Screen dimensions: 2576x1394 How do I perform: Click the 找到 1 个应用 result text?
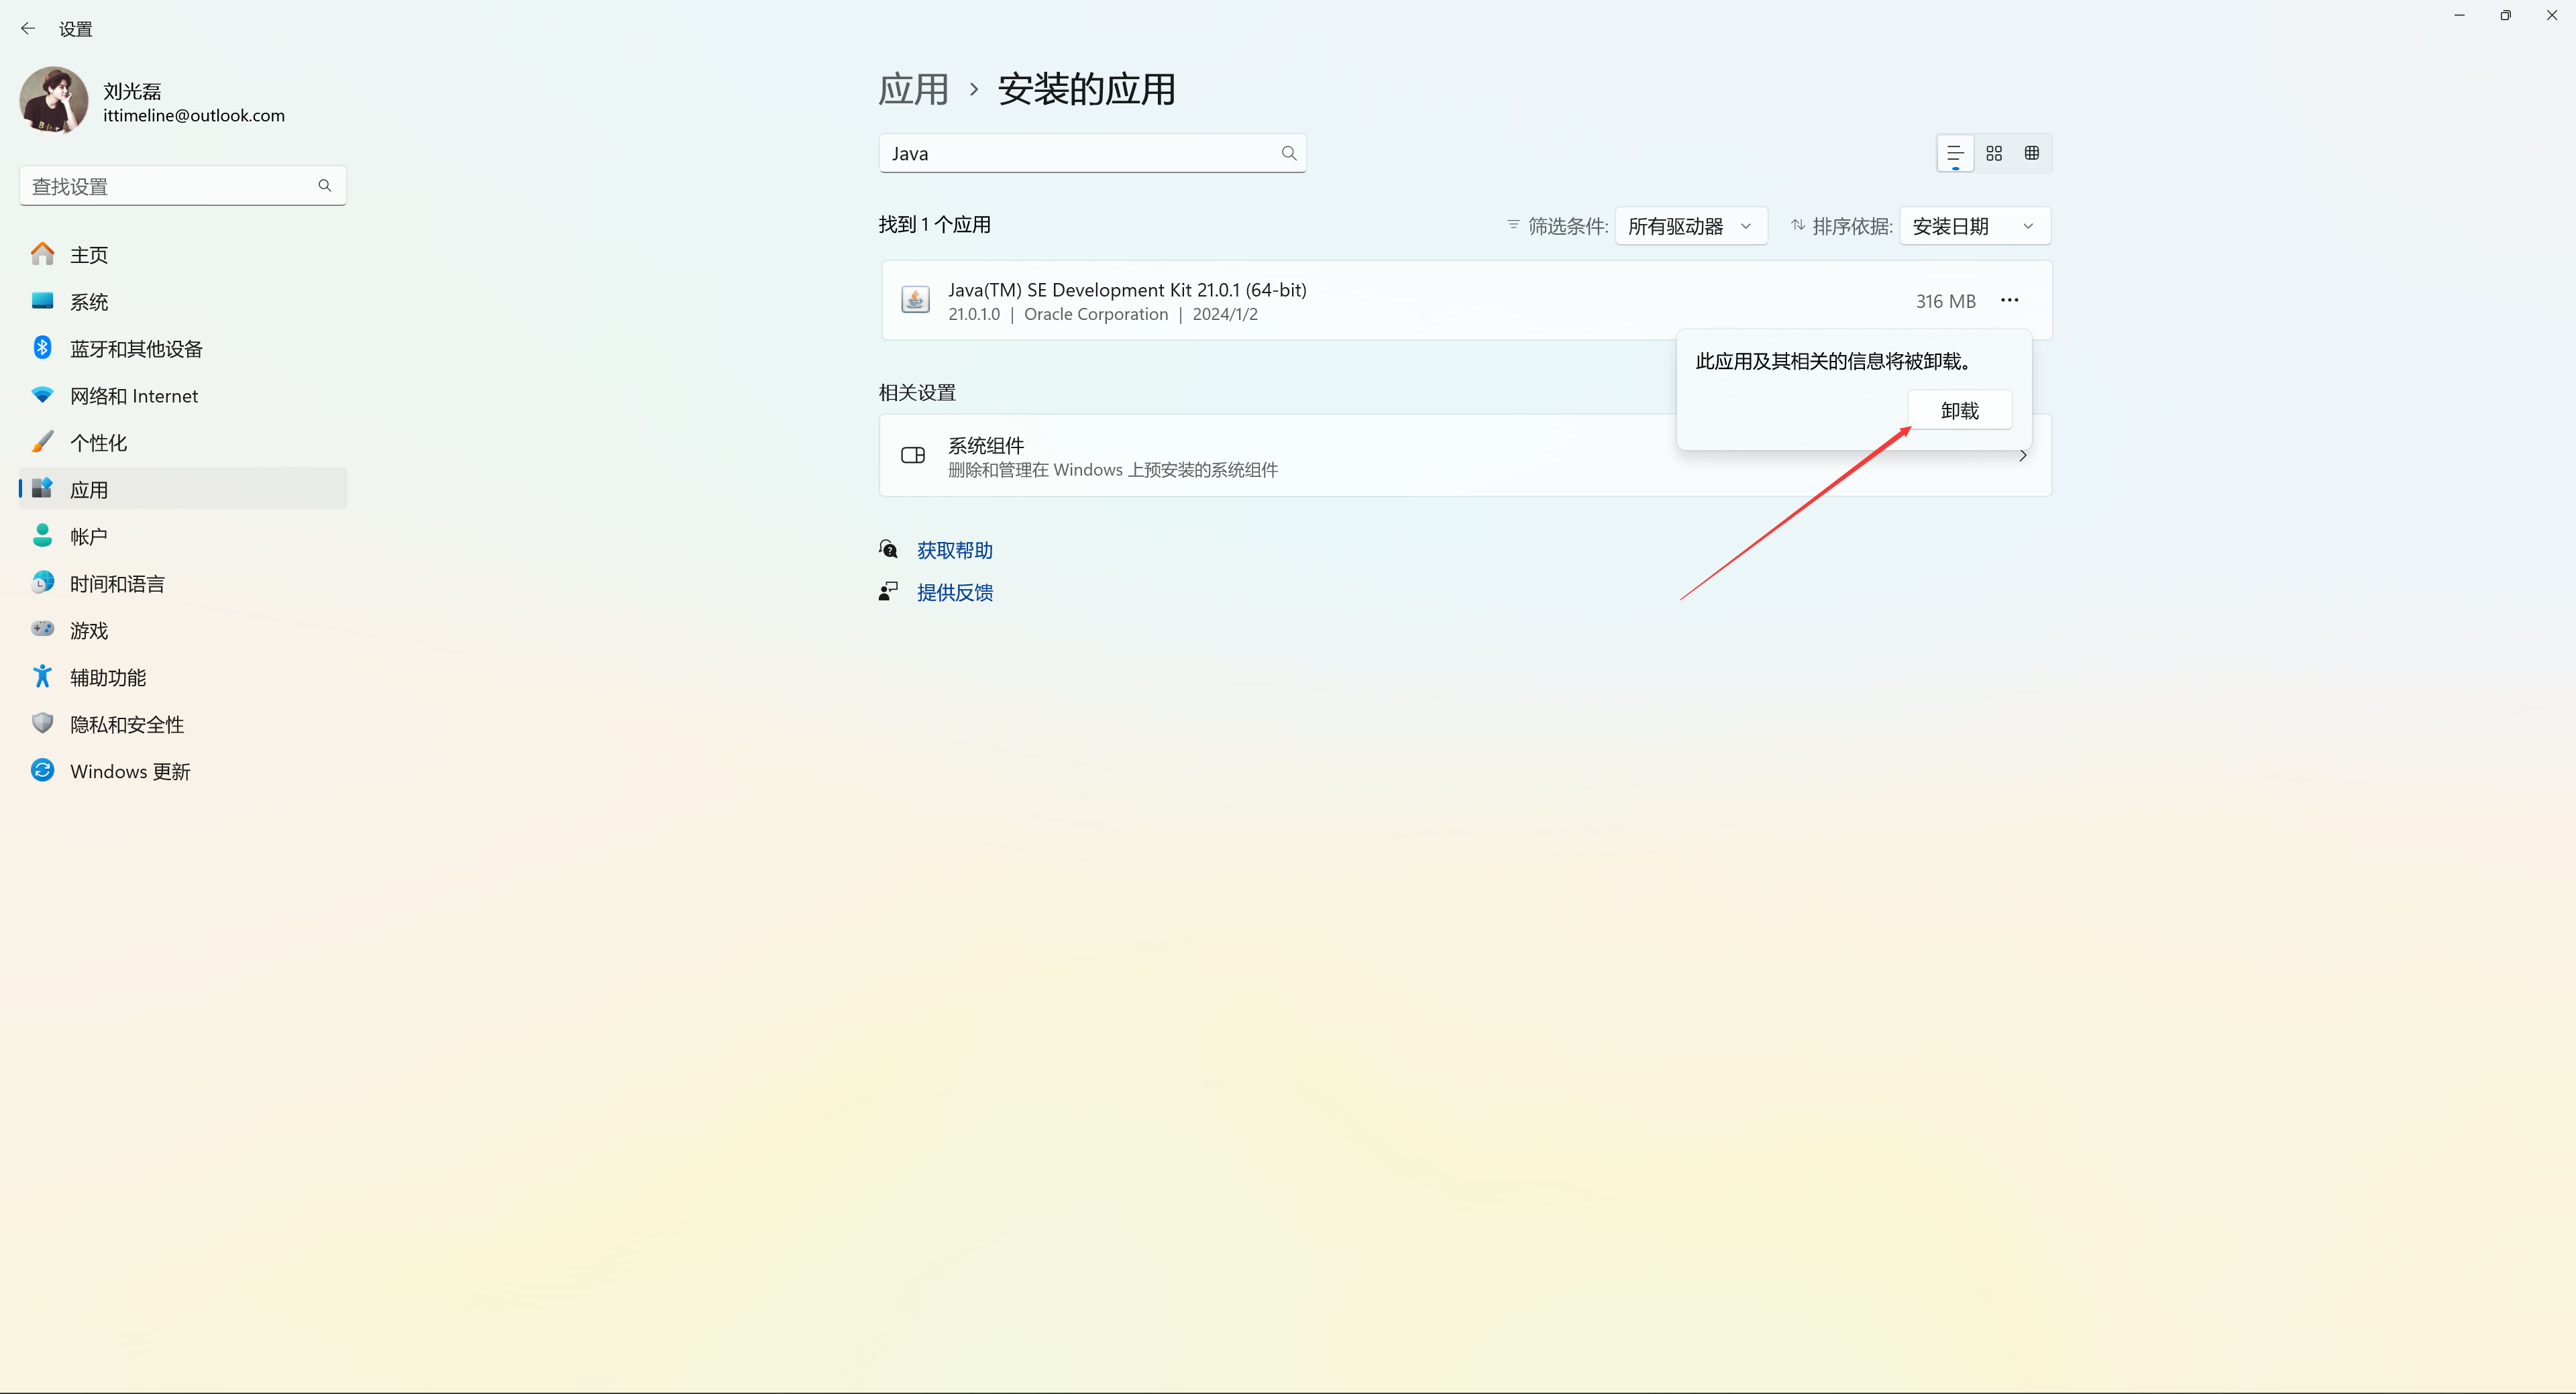935,225
